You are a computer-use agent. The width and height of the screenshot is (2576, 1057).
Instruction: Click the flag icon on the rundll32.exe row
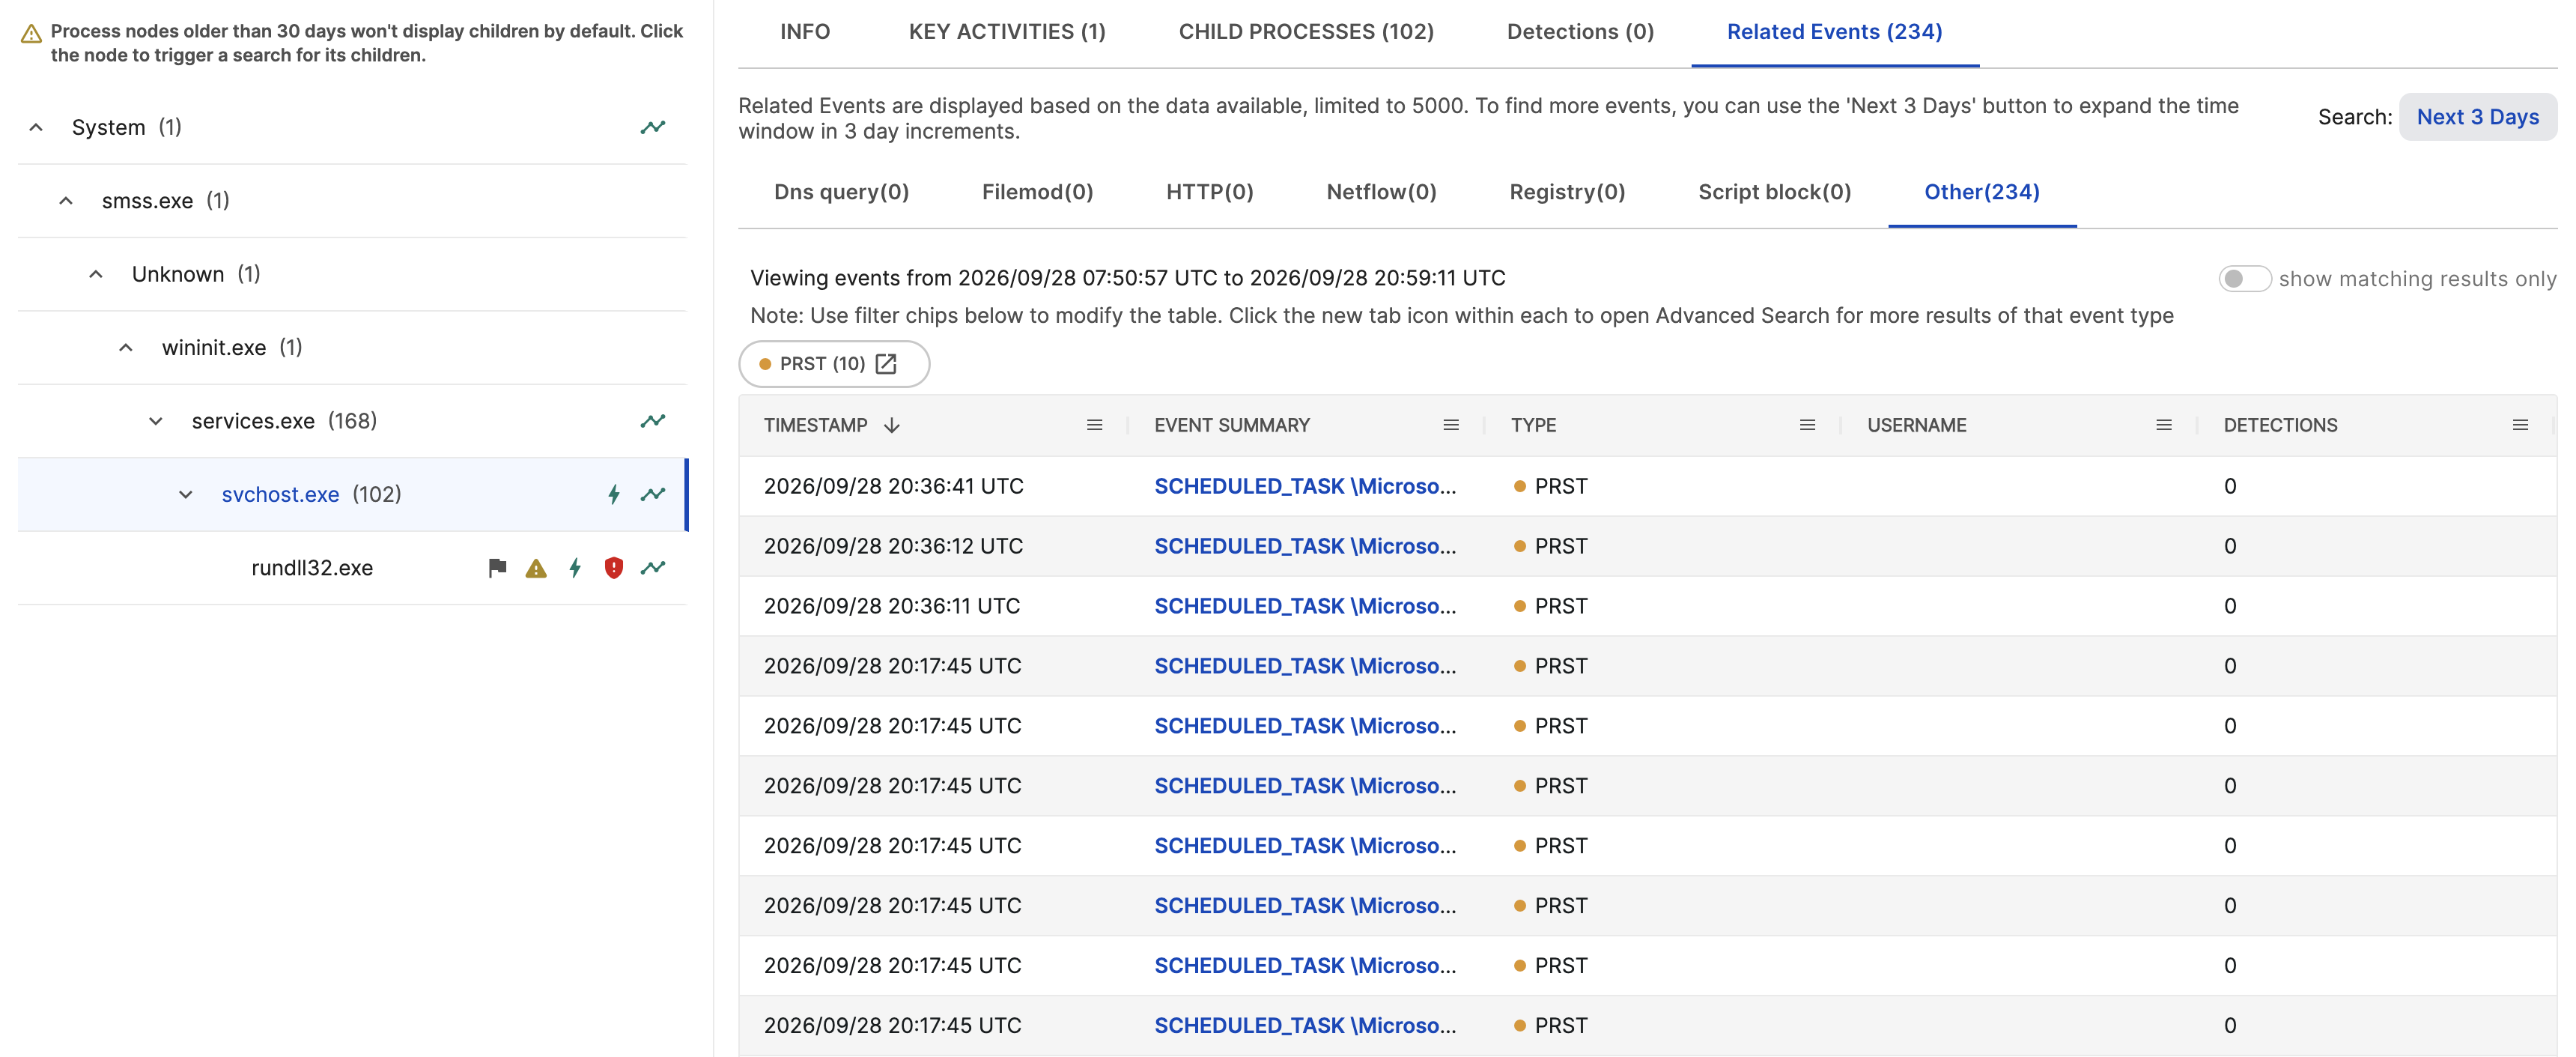(497, 568)
